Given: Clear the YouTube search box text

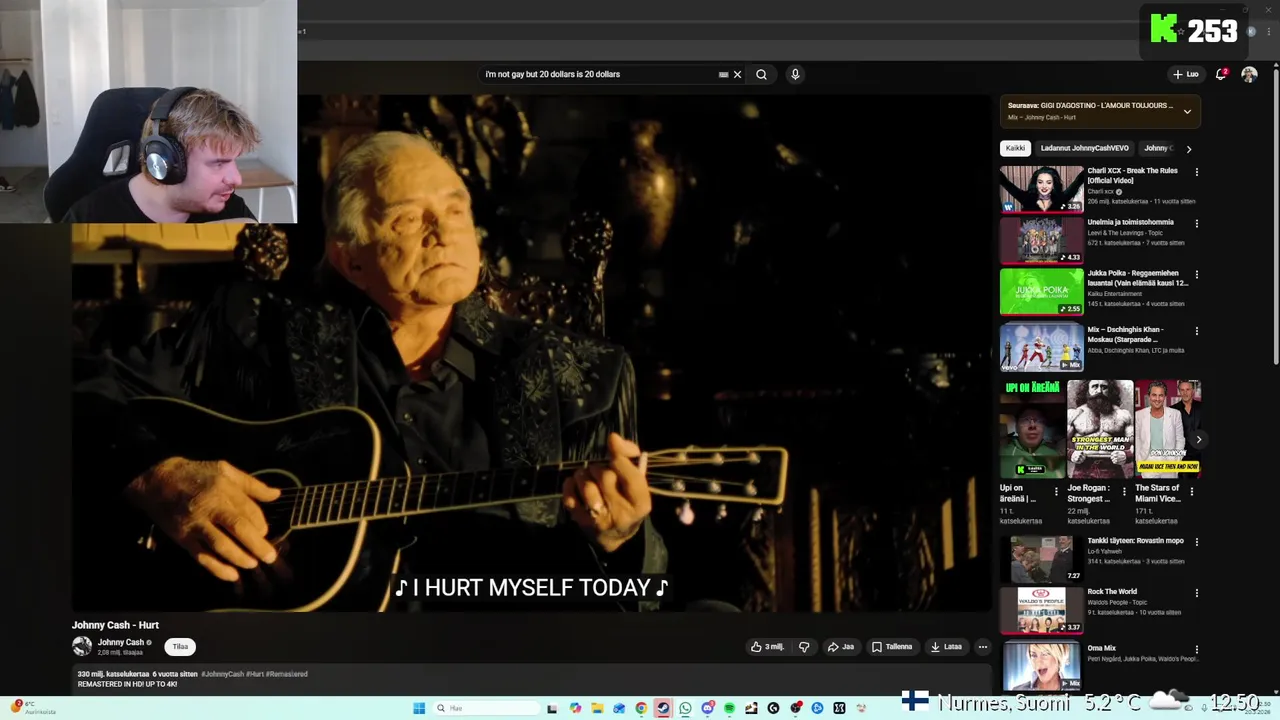Looking at the screenshot, I should [x=737, y=74].
